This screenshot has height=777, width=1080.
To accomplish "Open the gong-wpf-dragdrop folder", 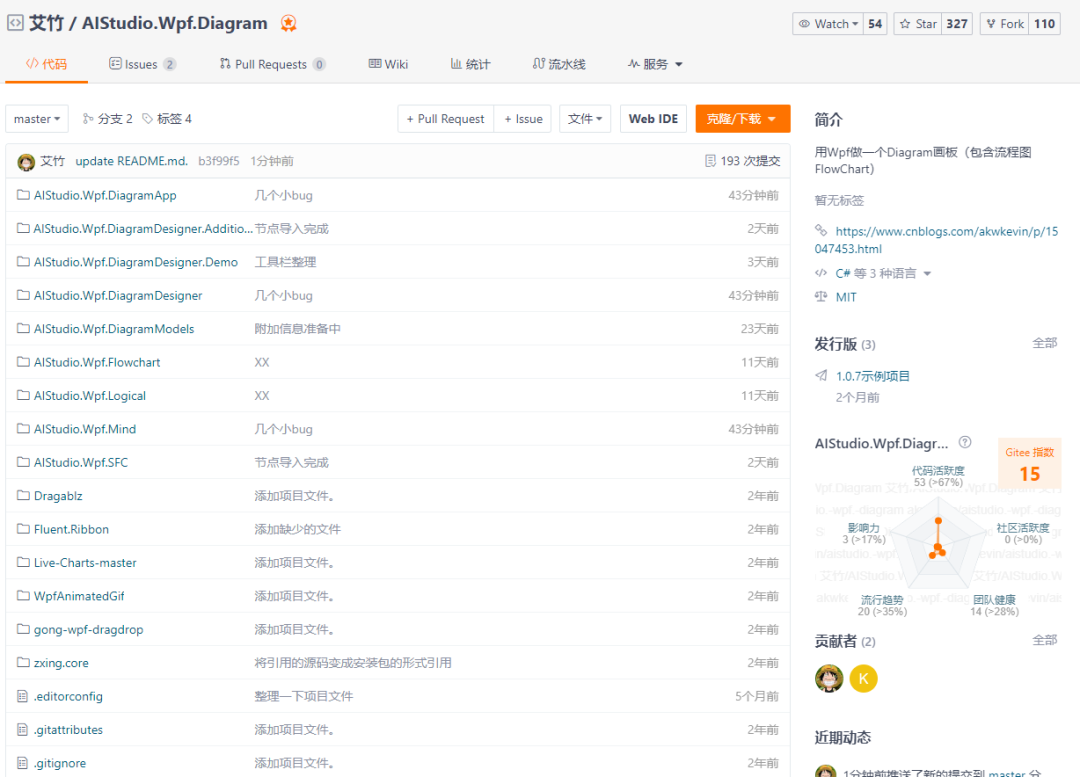I will pyautogui.click(x=88, y=629).
